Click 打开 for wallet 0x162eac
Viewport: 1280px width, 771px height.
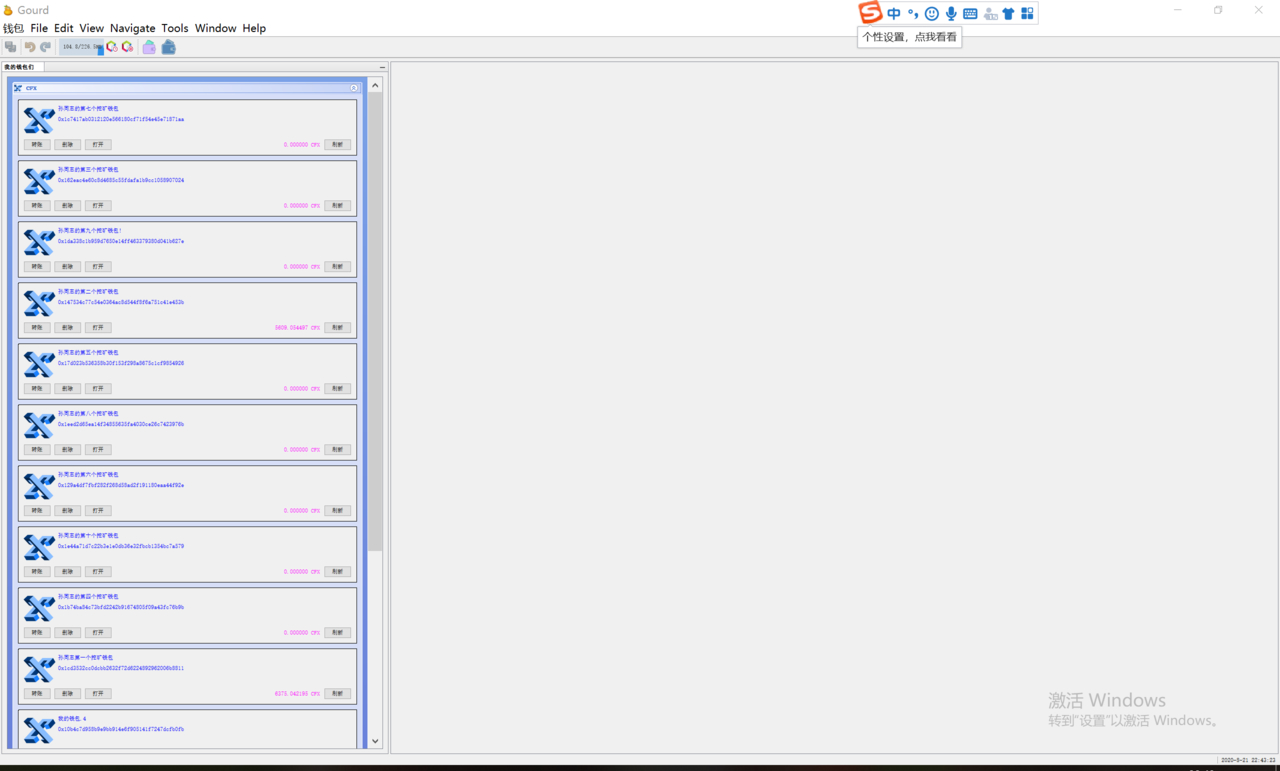pos(97,206)
